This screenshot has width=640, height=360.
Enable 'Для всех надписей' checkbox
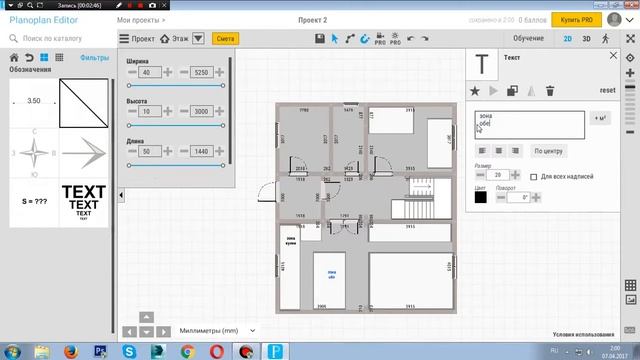click(533, 177)
